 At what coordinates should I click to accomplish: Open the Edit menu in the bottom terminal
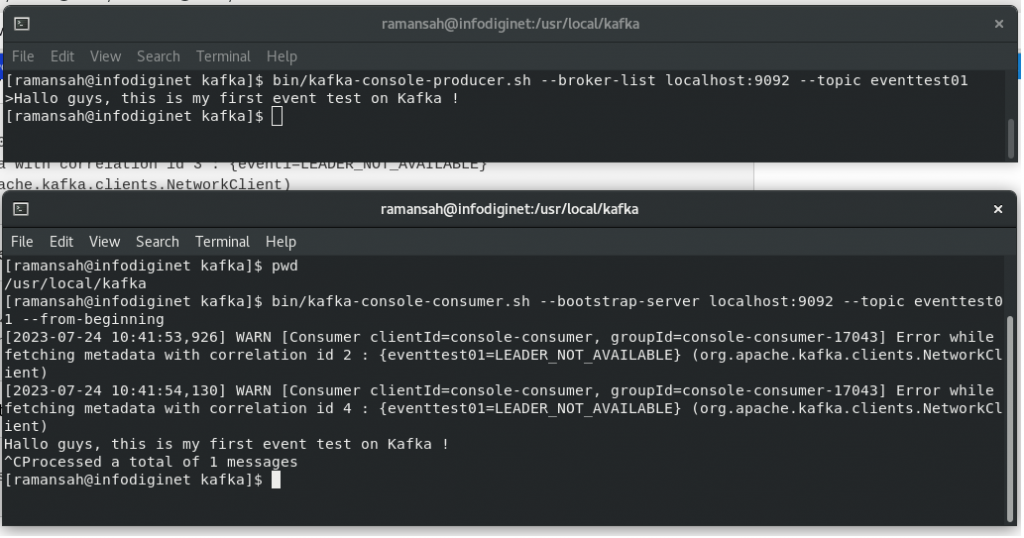(61, 242)
